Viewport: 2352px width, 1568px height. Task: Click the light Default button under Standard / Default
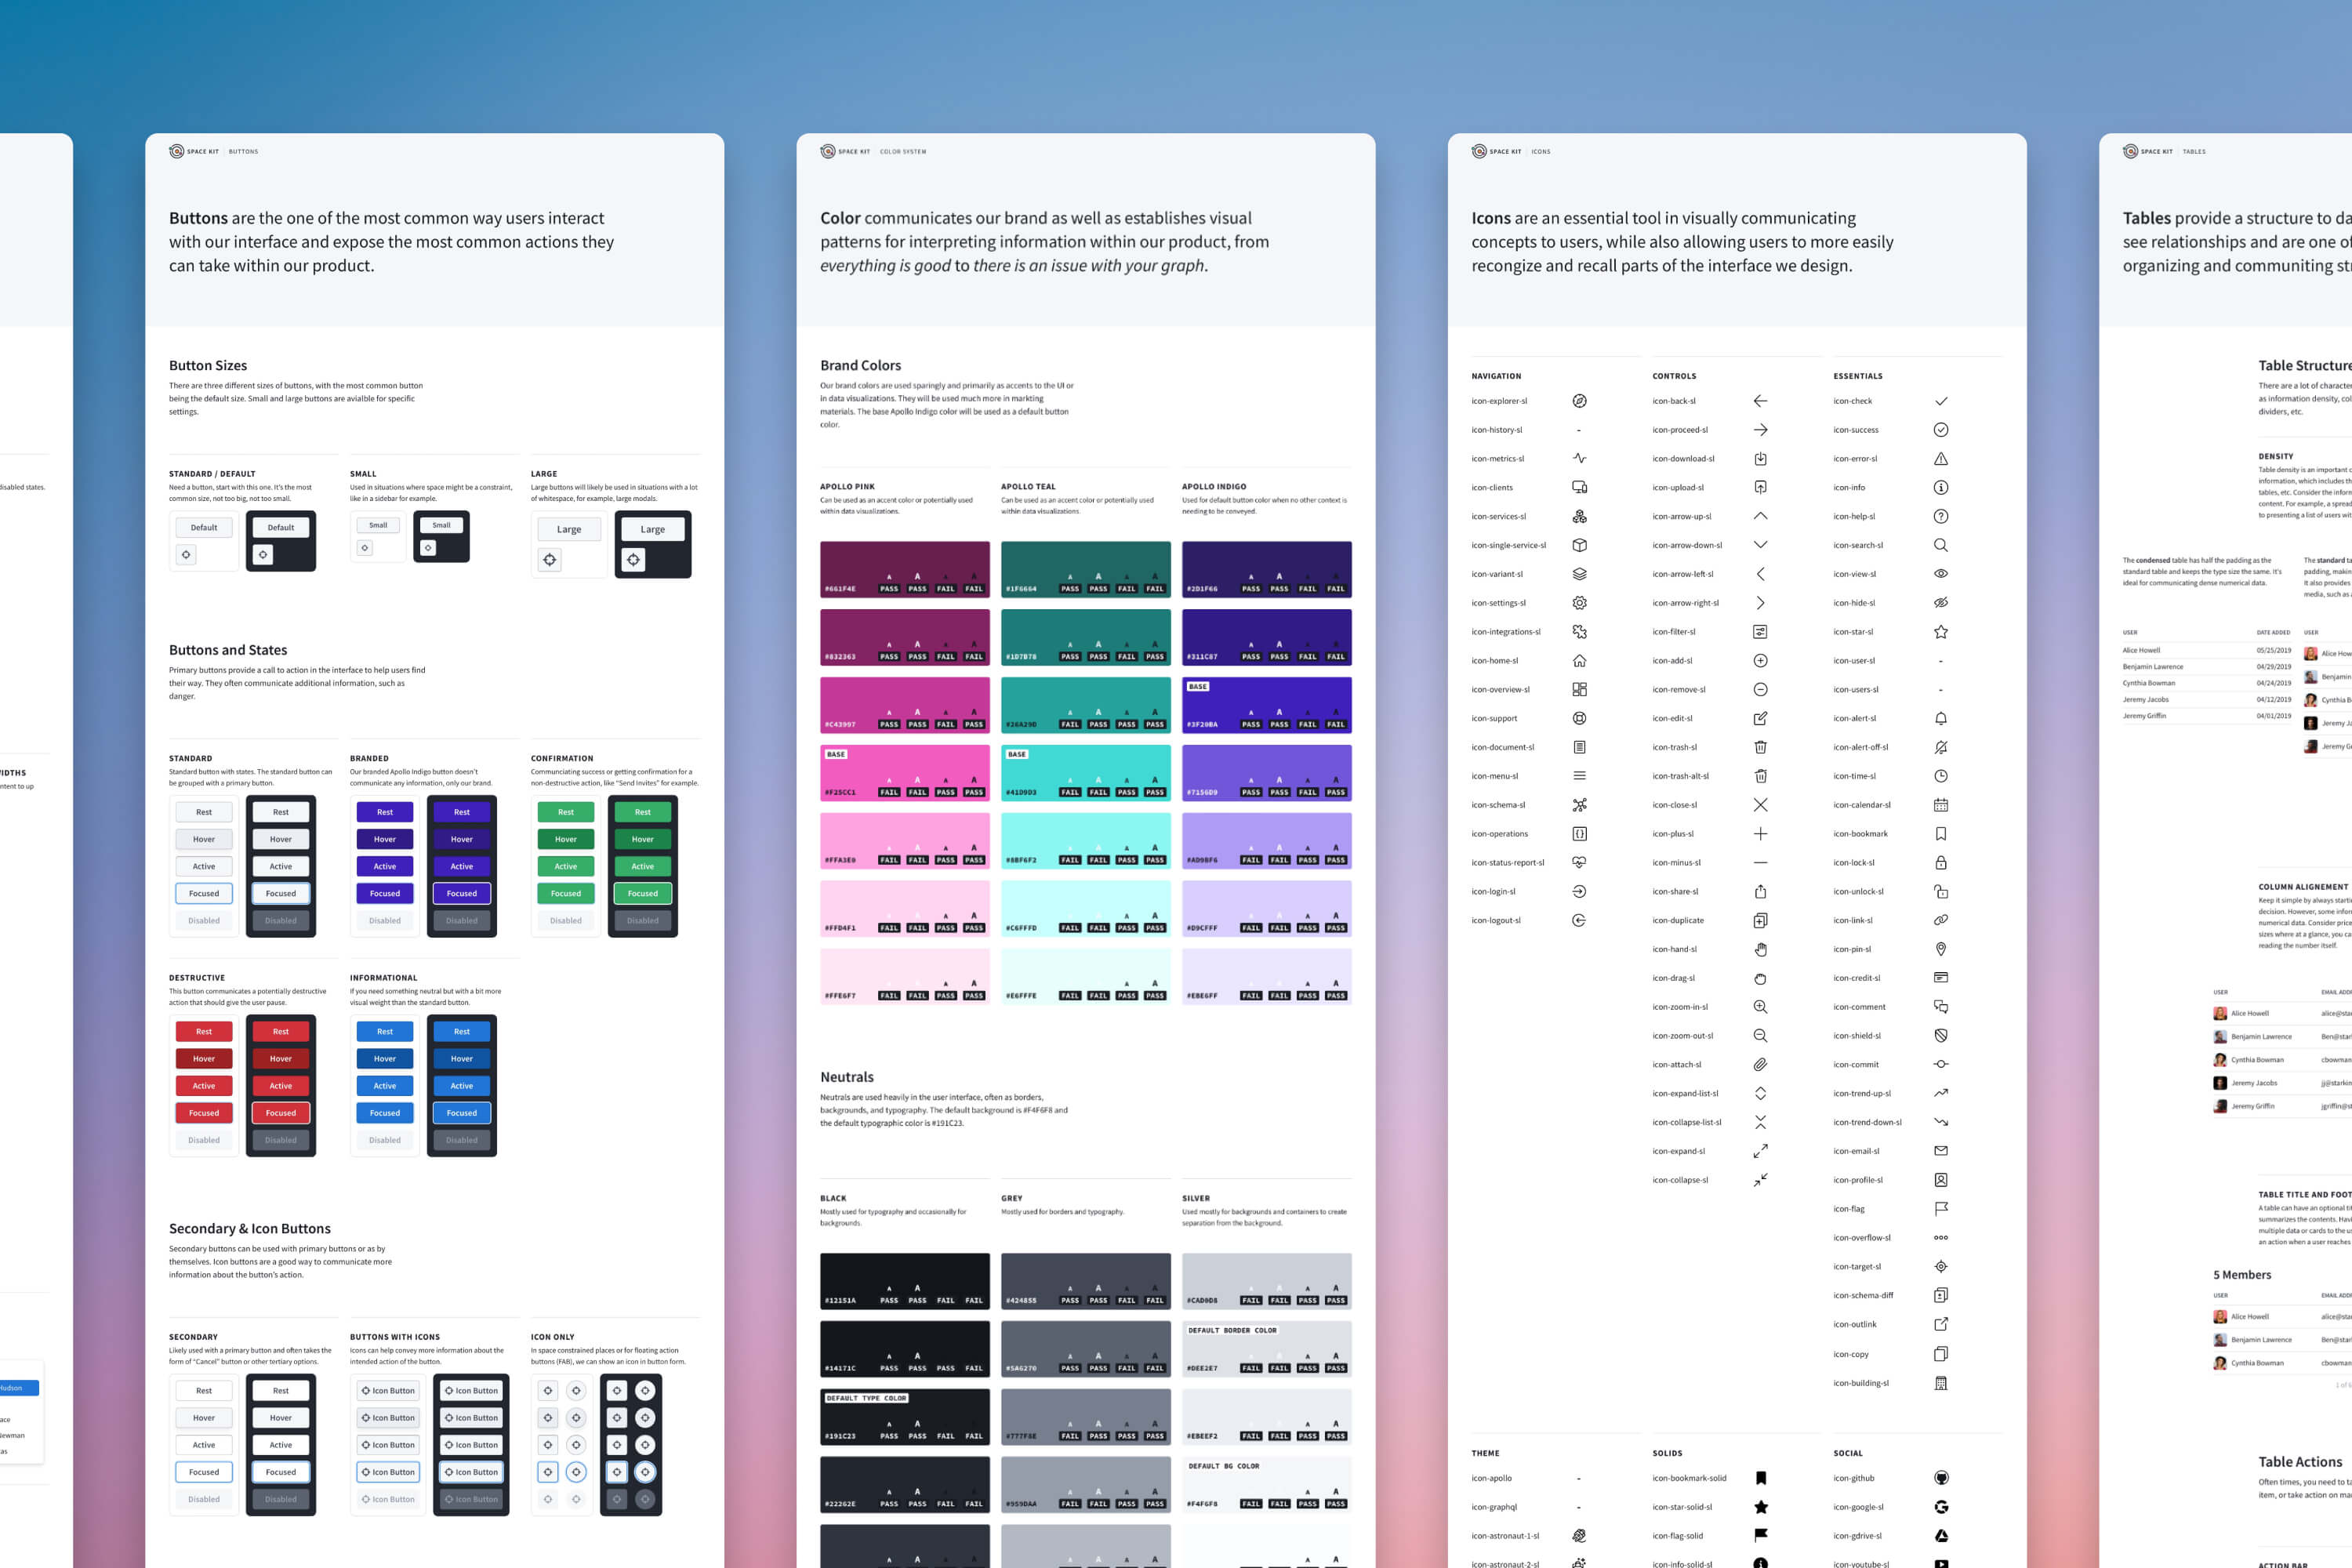[204, 527]
